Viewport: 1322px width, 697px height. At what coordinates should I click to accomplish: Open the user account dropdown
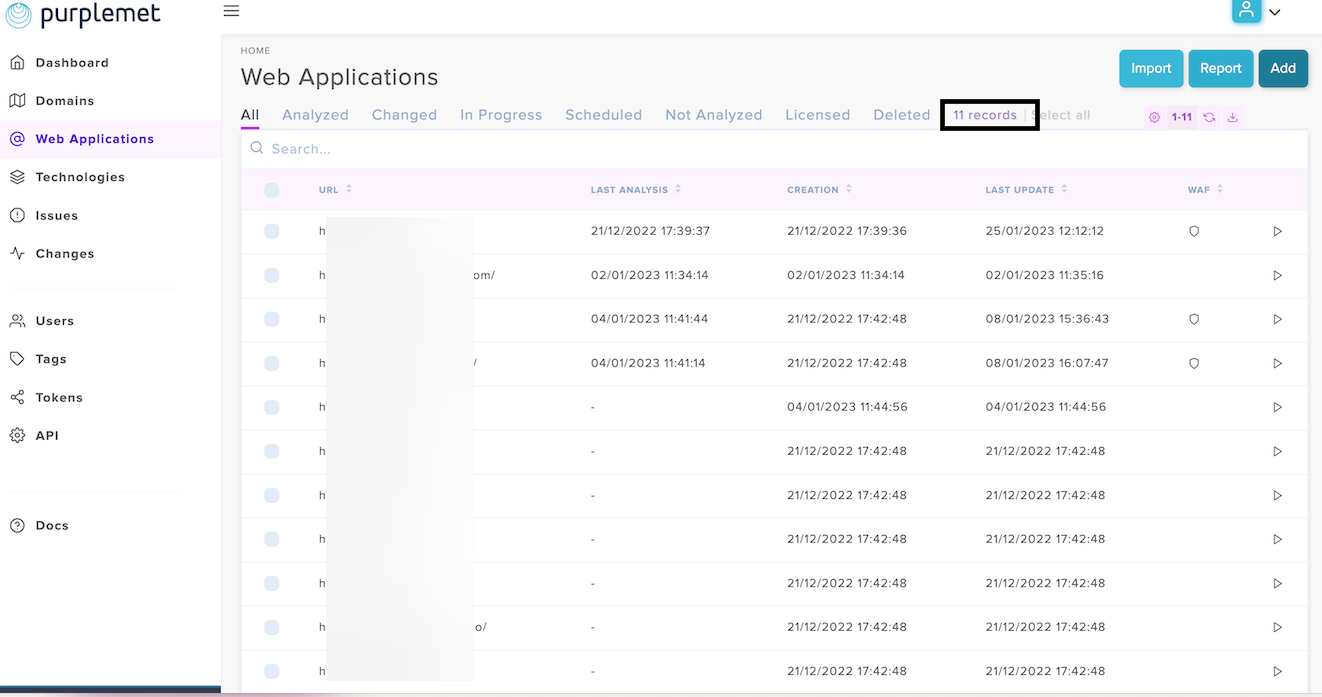[1256, 12]
